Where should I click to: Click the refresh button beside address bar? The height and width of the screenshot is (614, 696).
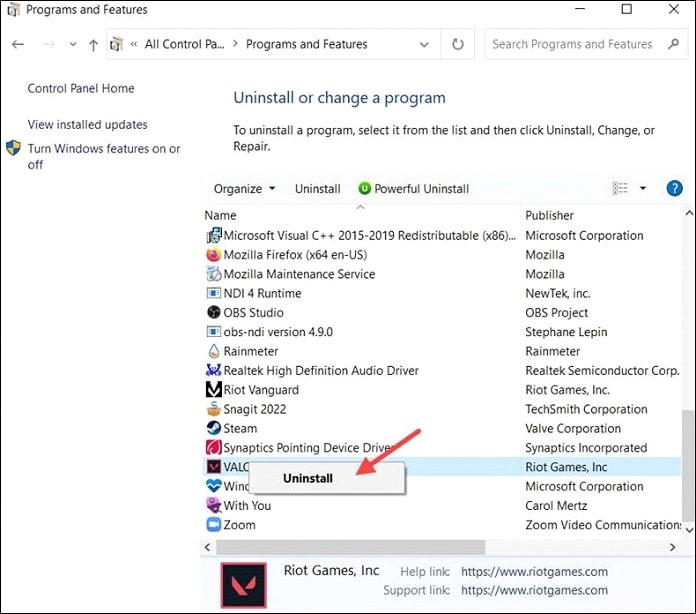click(458, 44)
